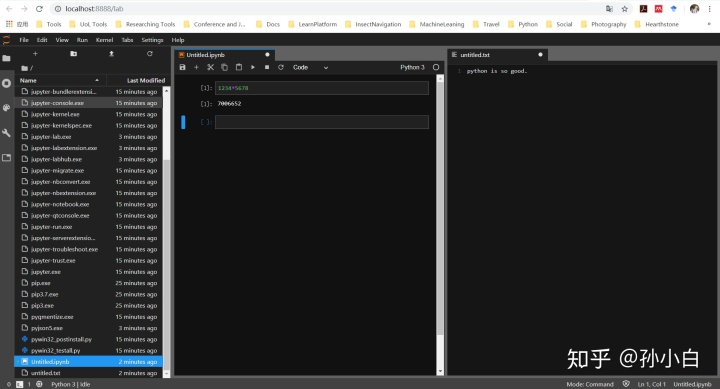Copy the selected cell
The height and width of the screenshot is (389, 720).
(225, 67)
